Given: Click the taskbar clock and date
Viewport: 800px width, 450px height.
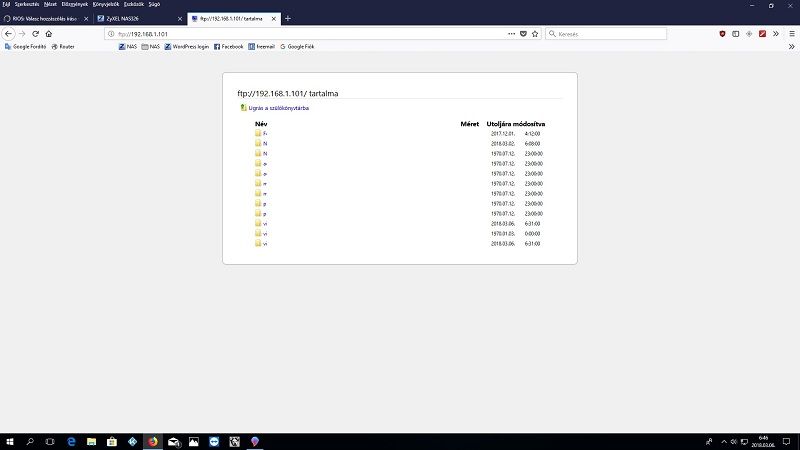Looking at the screenshot, I should pos(763,441).
